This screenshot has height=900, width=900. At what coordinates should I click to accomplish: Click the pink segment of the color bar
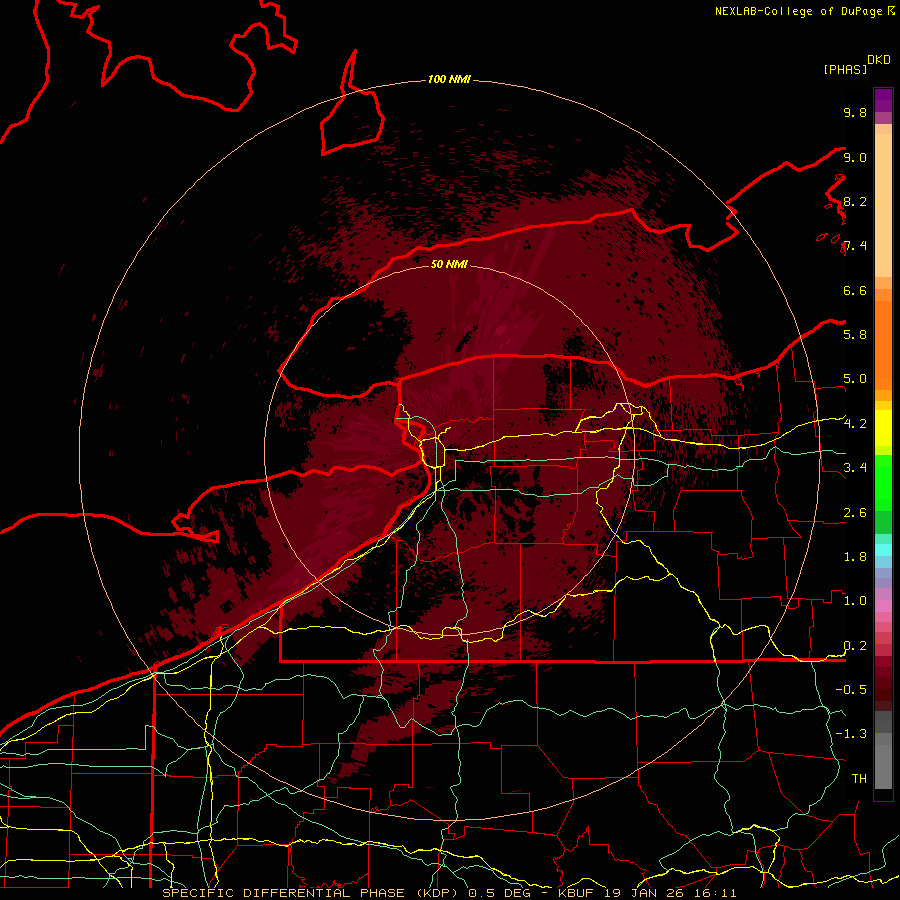[883, 606]
